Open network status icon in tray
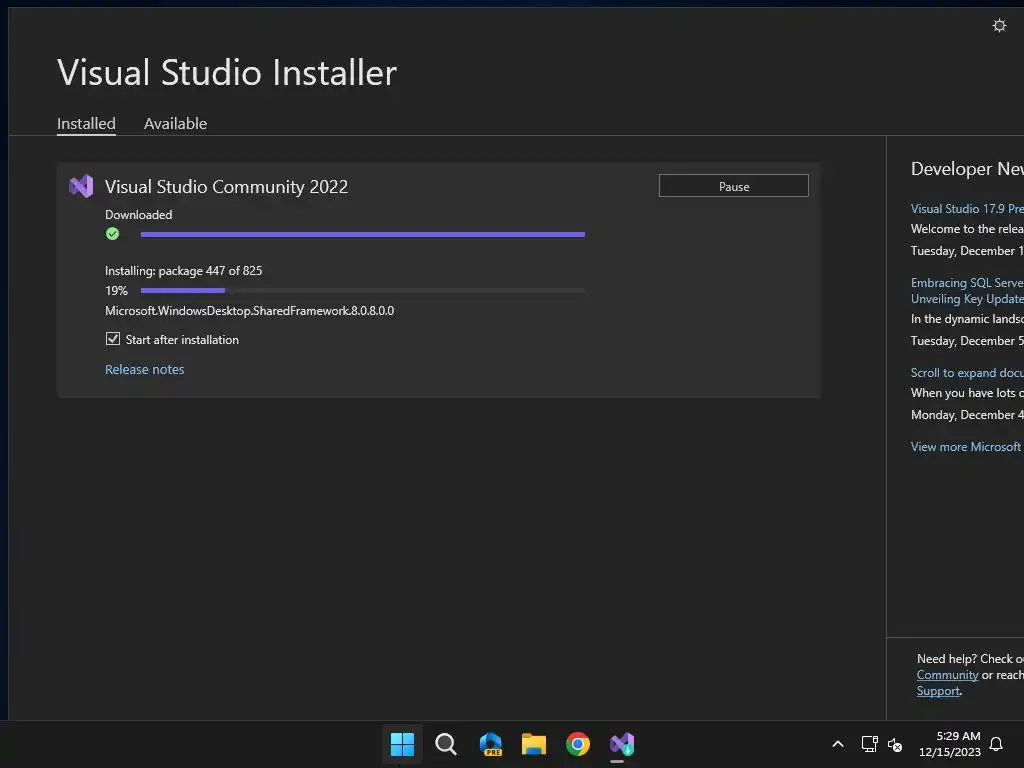Screen dimensions: 1024x768 point(869,744)
